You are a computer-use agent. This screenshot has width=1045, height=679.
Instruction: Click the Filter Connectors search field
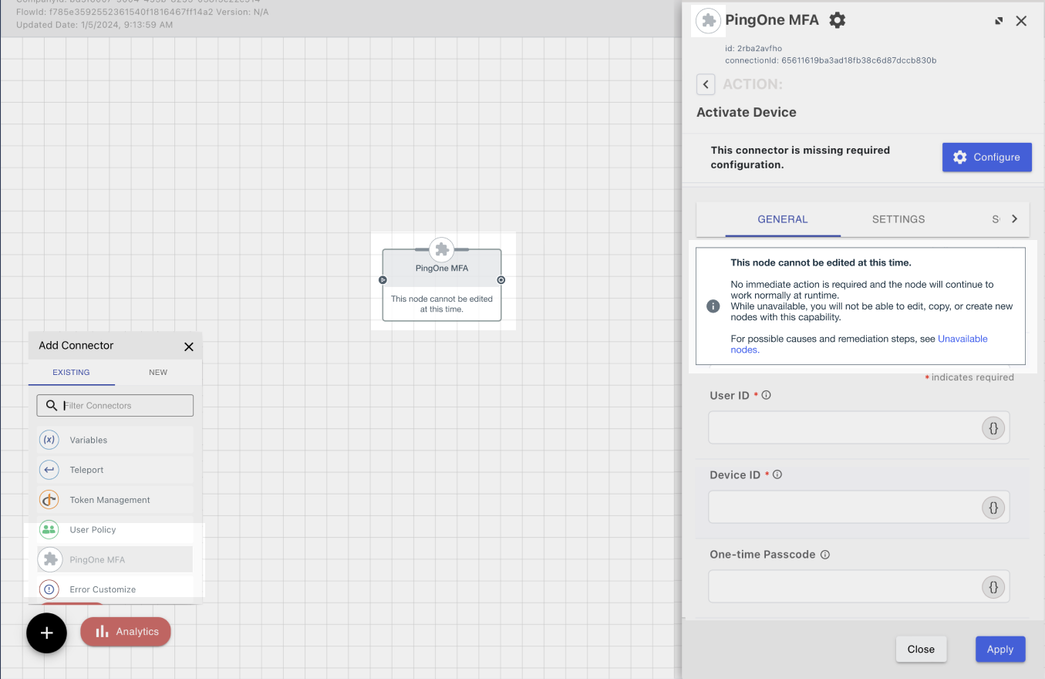coord(115,405)
